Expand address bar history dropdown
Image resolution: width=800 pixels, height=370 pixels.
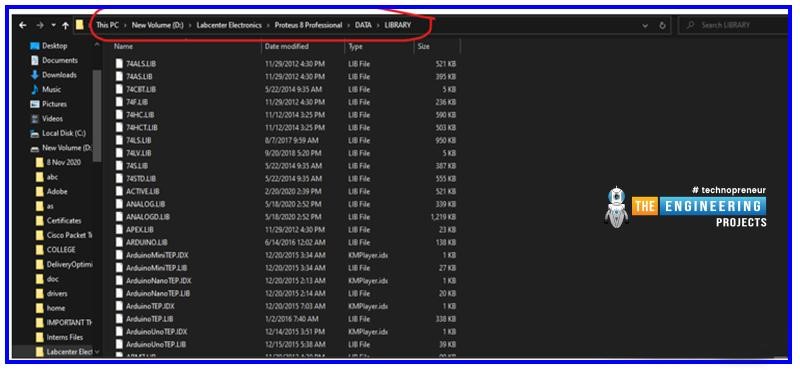tap(645, 25)
